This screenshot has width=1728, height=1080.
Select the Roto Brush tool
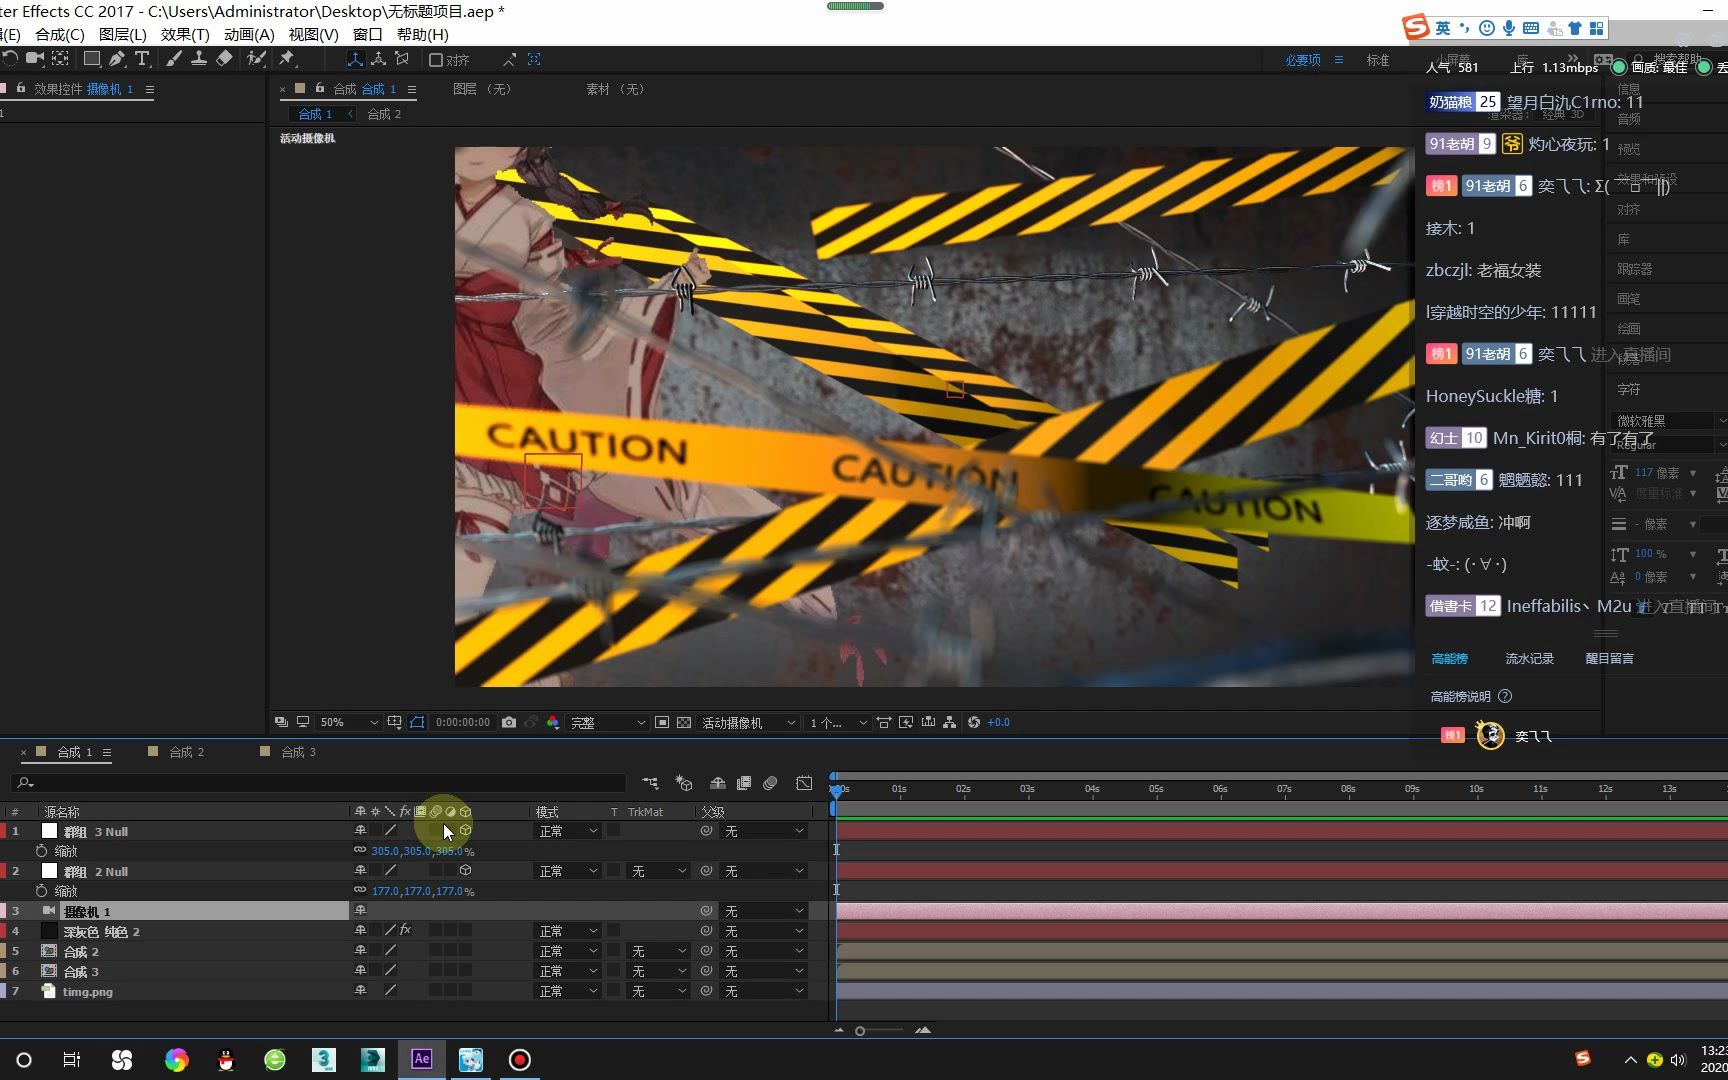tap(256, 59)
